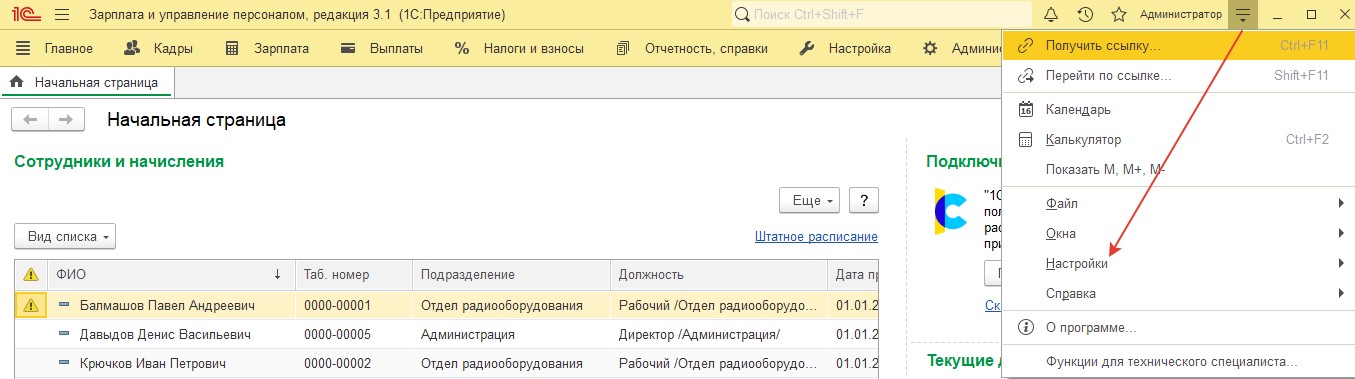Image resolution: width=1355 pixels, height=379 pixels.
Task: Open the Зарплата section
Action: pos(267,48)
